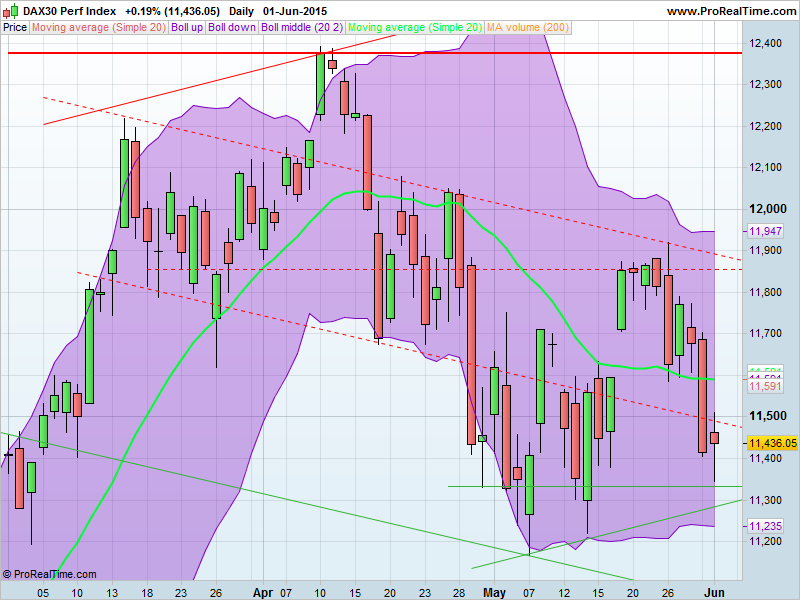Click the 11,800 price axis label
Image resolution: width=800 pixels, height=600 pixels.
pos(765,292)
